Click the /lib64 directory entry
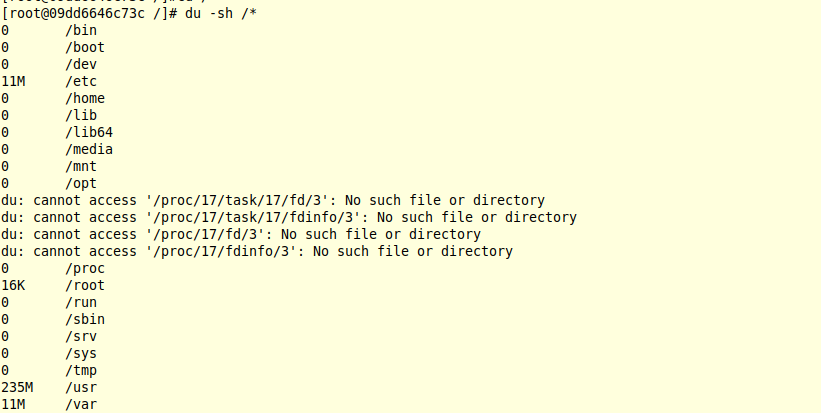Image resolution: width=821 pixels, height=413 pixels. (x=89, y=132)
